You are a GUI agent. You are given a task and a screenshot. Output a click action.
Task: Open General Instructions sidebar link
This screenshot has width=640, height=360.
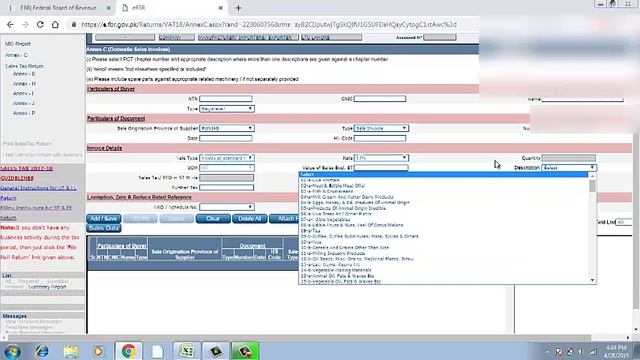[x=38, y=188]
